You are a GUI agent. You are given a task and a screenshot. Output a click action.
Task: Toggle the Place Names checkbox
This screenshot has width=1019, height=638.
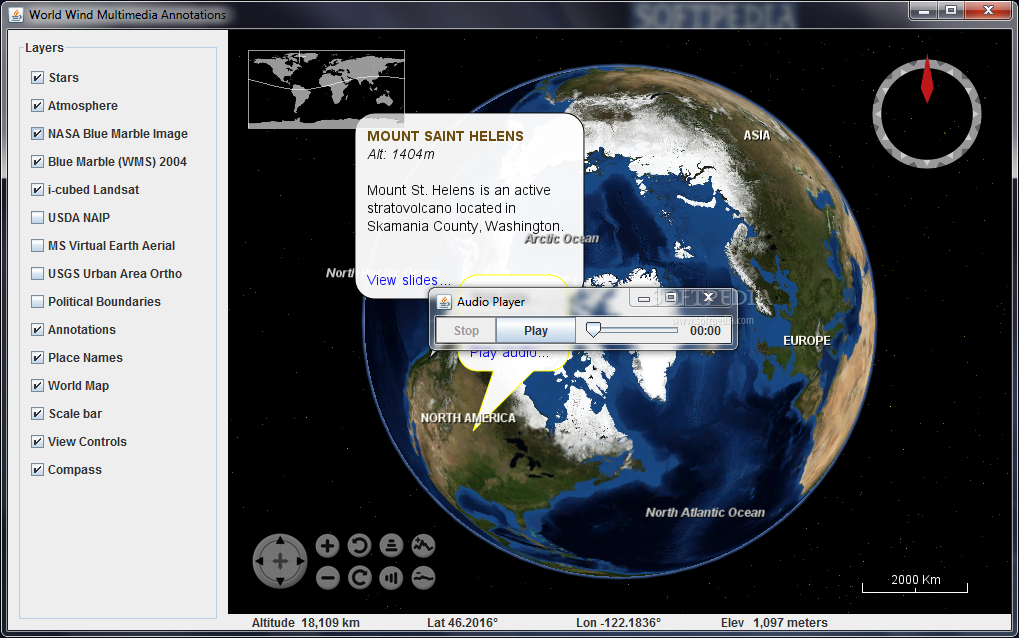coord(37,357)
